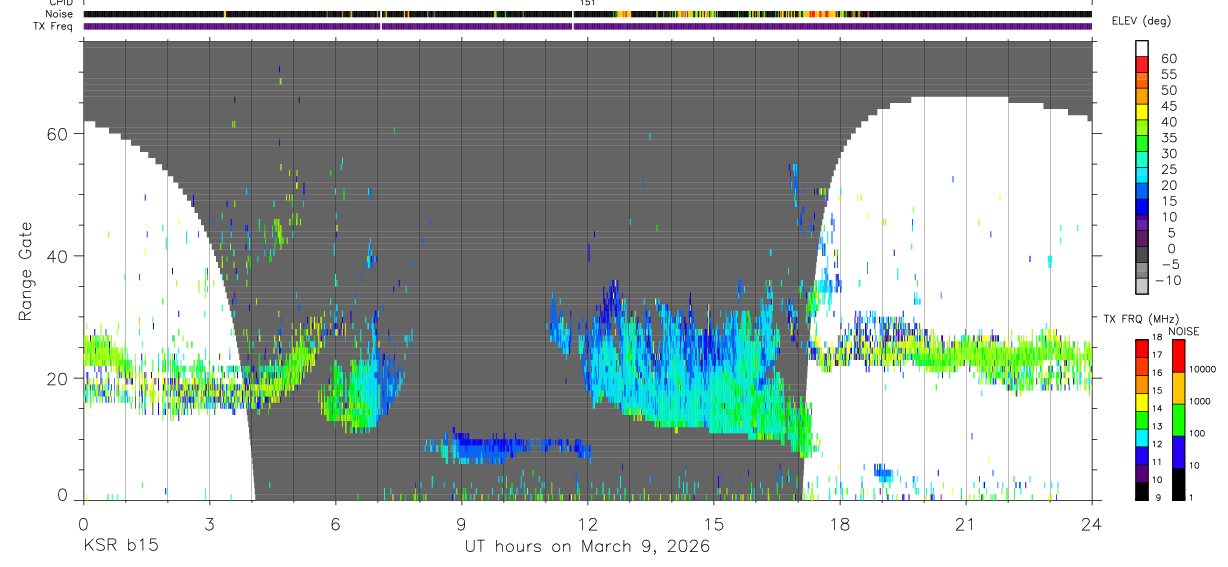
Task: Click the 'Noise' row label at top left
Action: tap(59, 14)
